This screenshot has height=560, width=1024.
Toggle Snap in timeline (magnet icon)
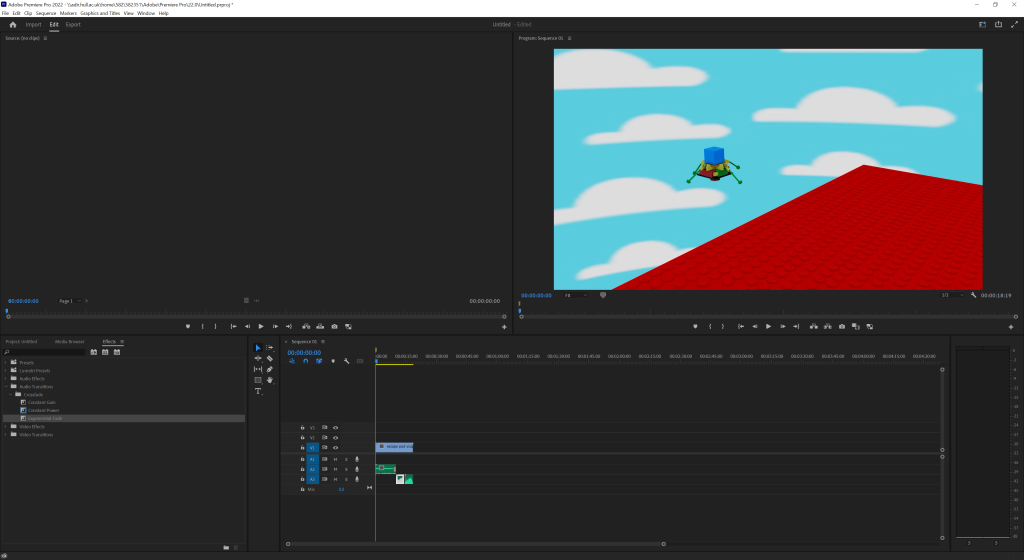pyautogui.click(x=305, y=361)
